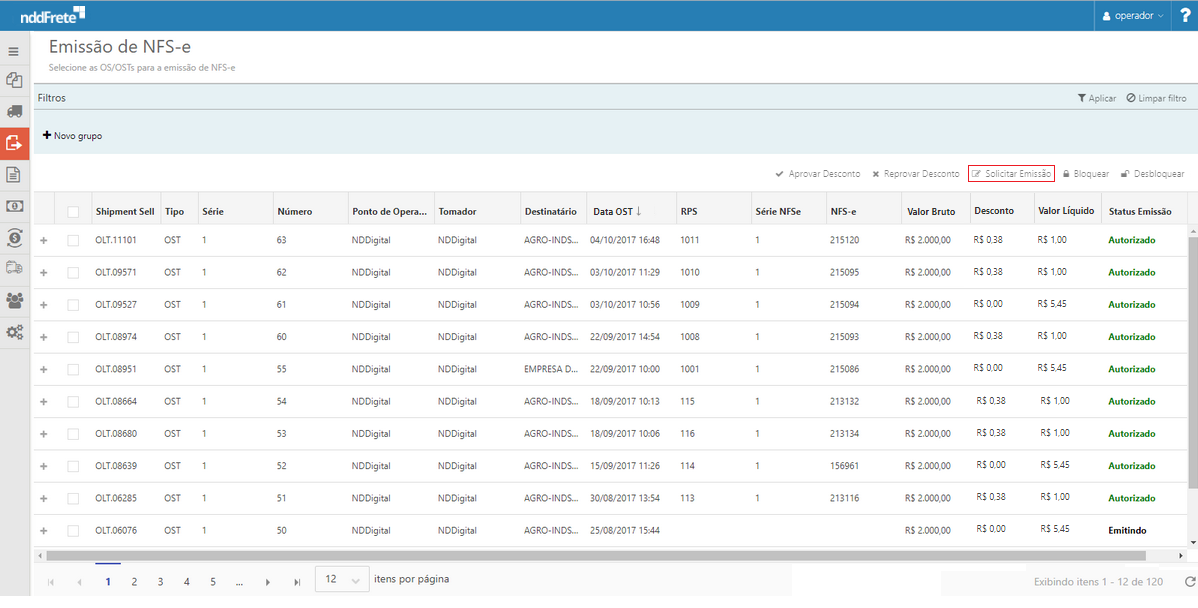Select the money bill icon in the sidebar

pos(14,206)
